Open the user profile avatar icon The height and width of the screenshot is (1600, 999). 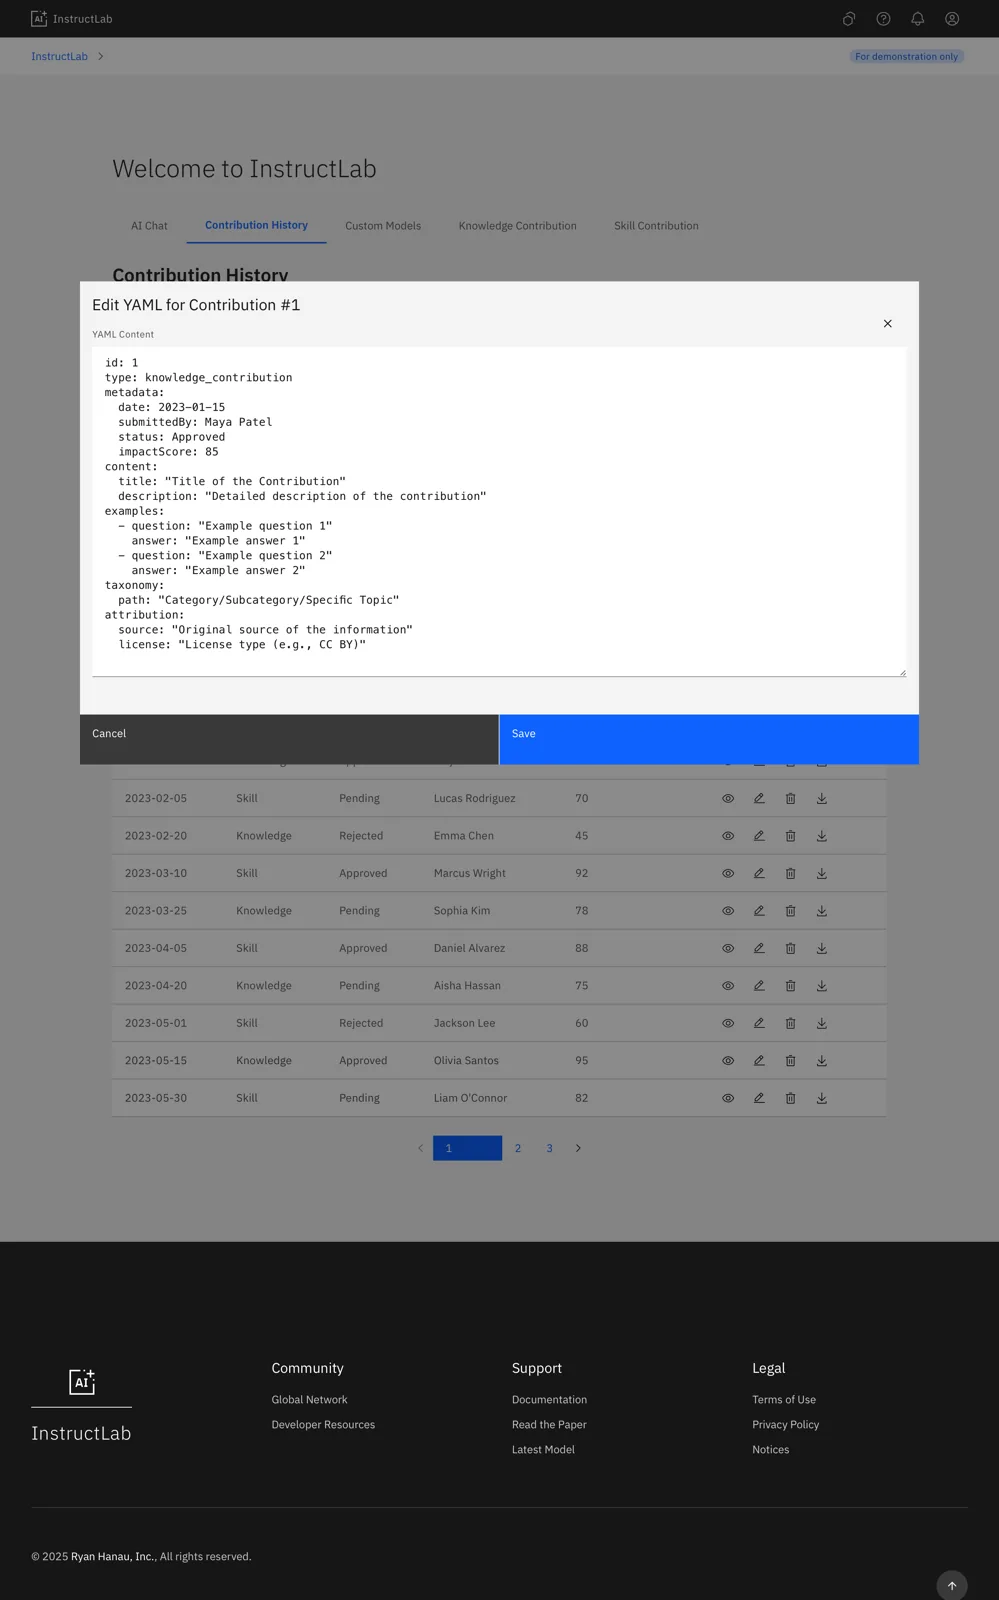952,19
